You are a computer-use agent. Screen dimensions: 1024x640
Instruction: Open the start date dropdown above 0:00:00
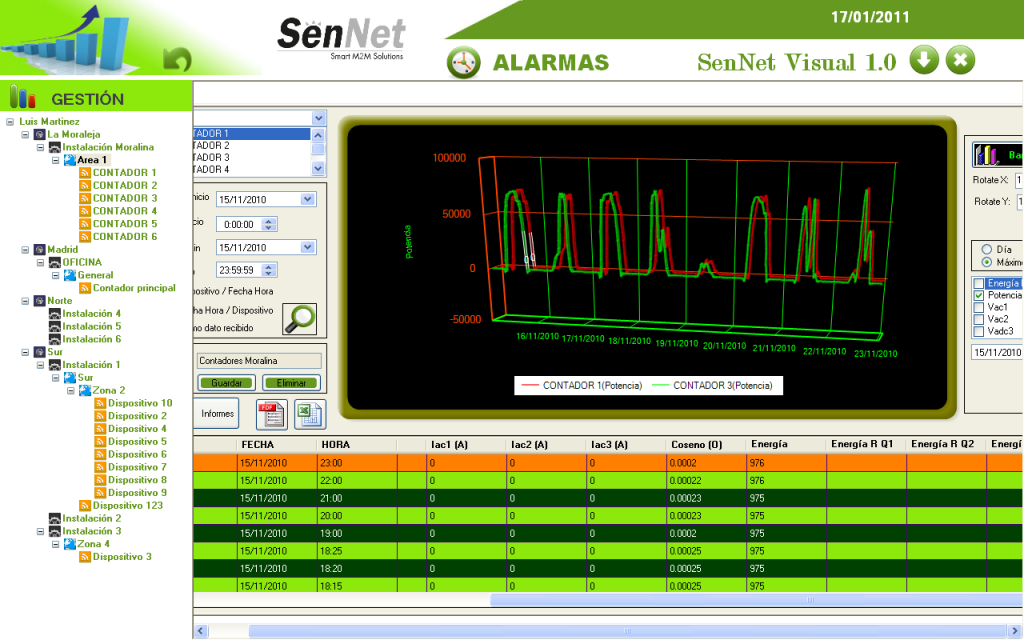pyautogui.click(x=307, y=199)
